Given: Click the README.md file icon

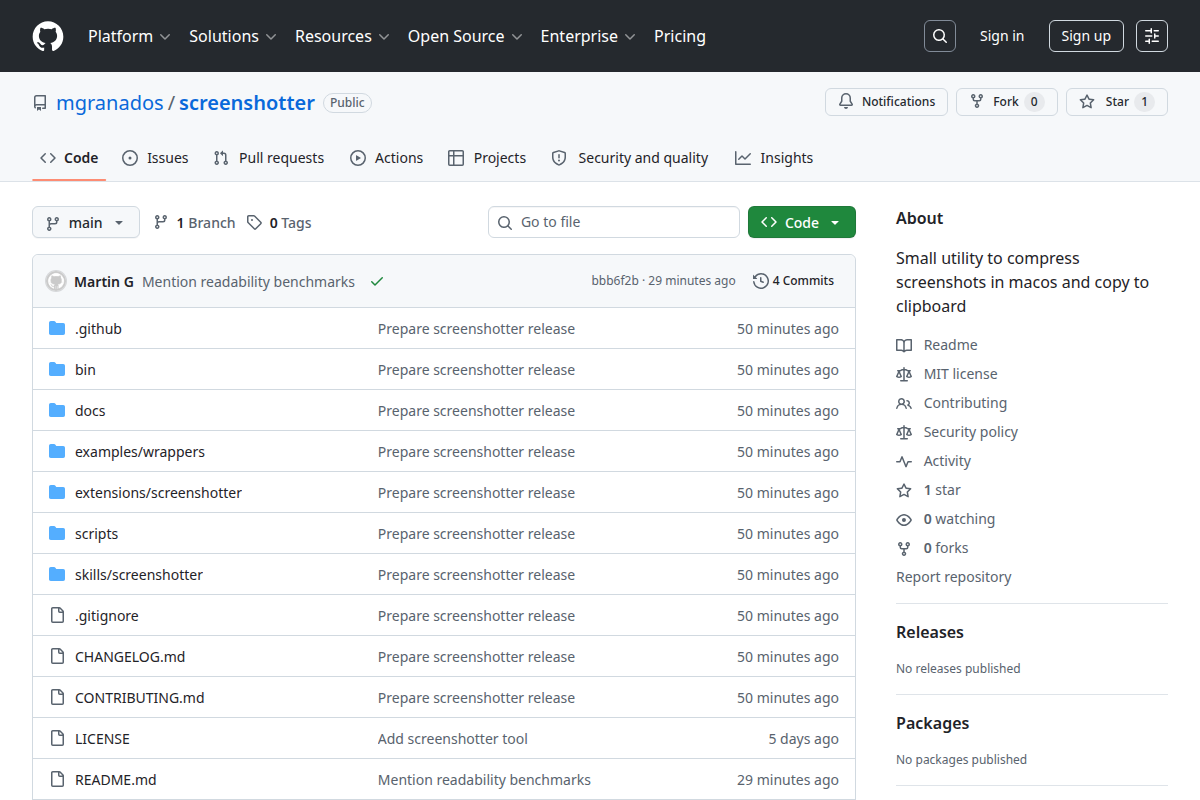Looking at the screenshot, I should click(57, 780).
